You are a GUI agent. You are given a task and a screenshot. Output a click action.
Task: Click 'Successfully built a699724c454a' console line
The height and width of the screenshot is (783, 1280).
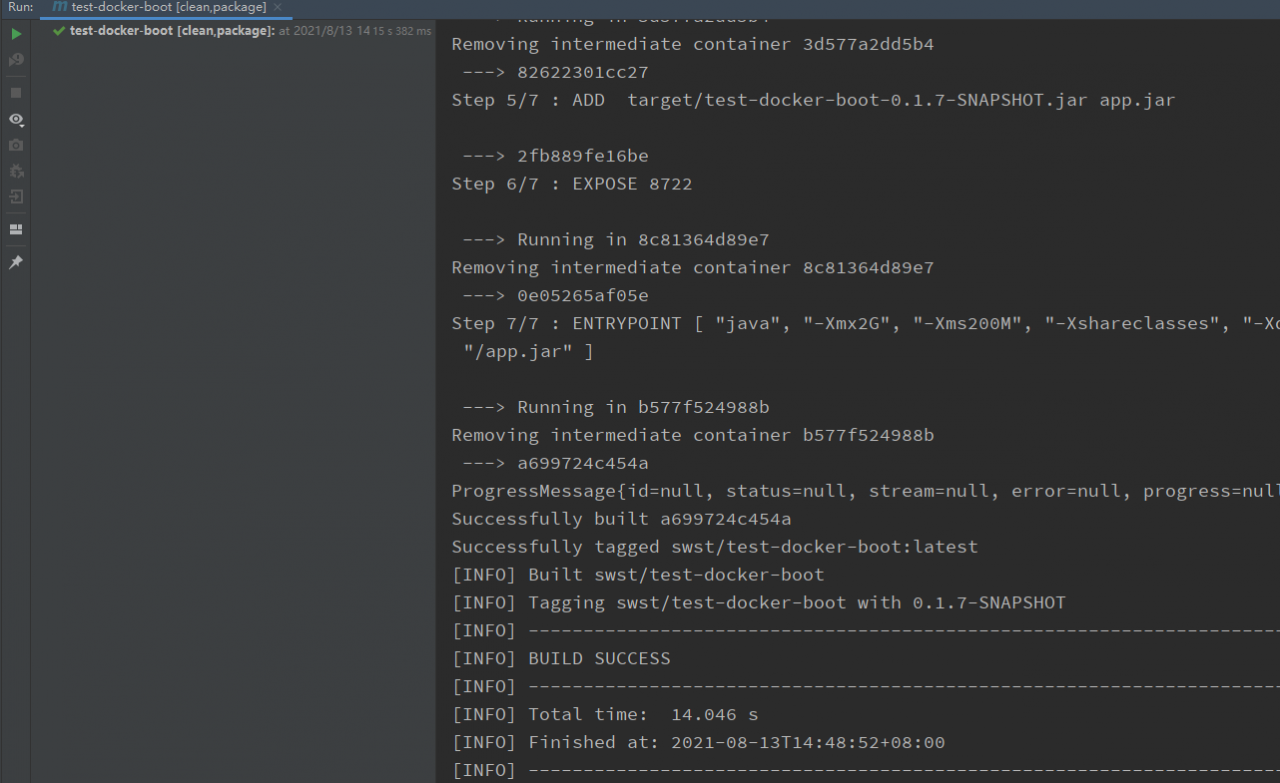click(x=621, y=519)
